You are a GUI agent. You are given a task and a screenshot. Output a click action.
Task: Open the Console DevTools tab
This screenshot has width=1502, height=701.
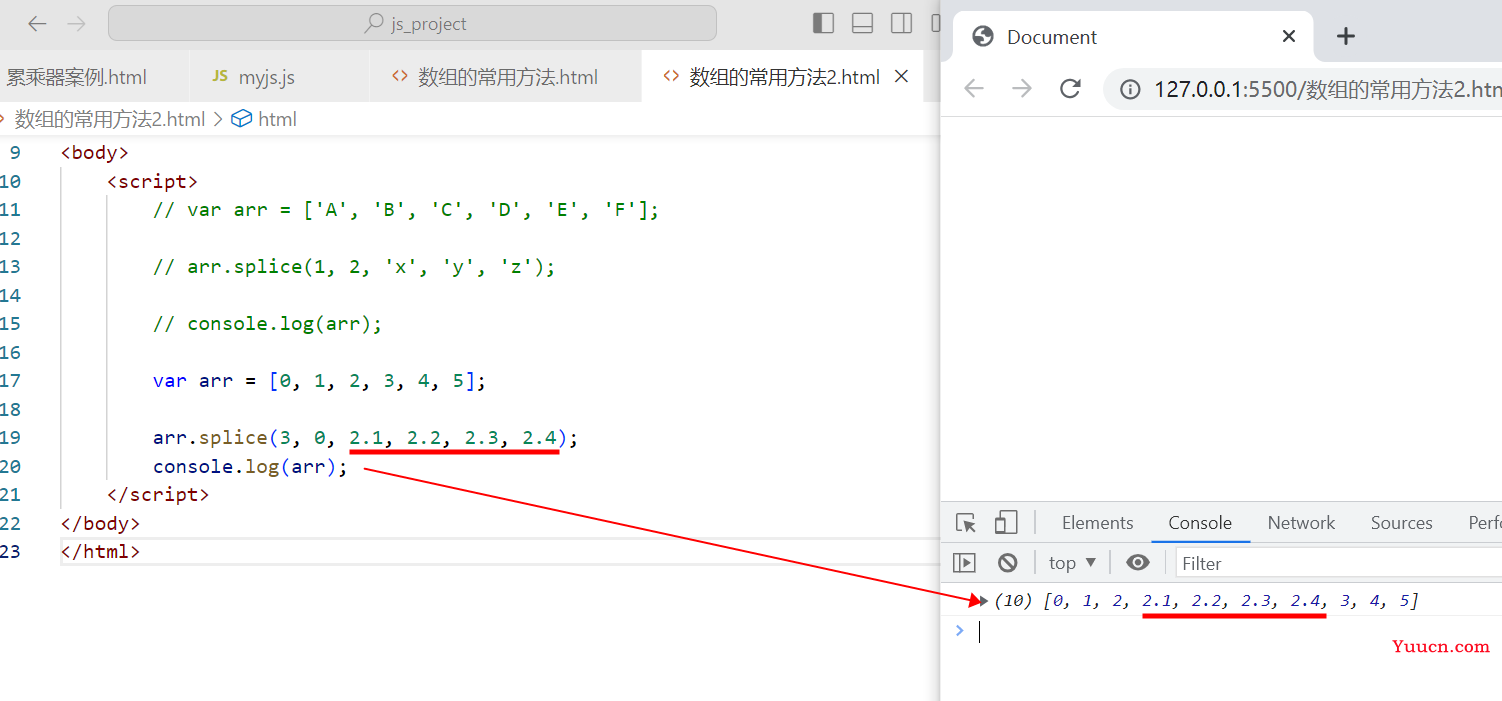coord(1200,523)
